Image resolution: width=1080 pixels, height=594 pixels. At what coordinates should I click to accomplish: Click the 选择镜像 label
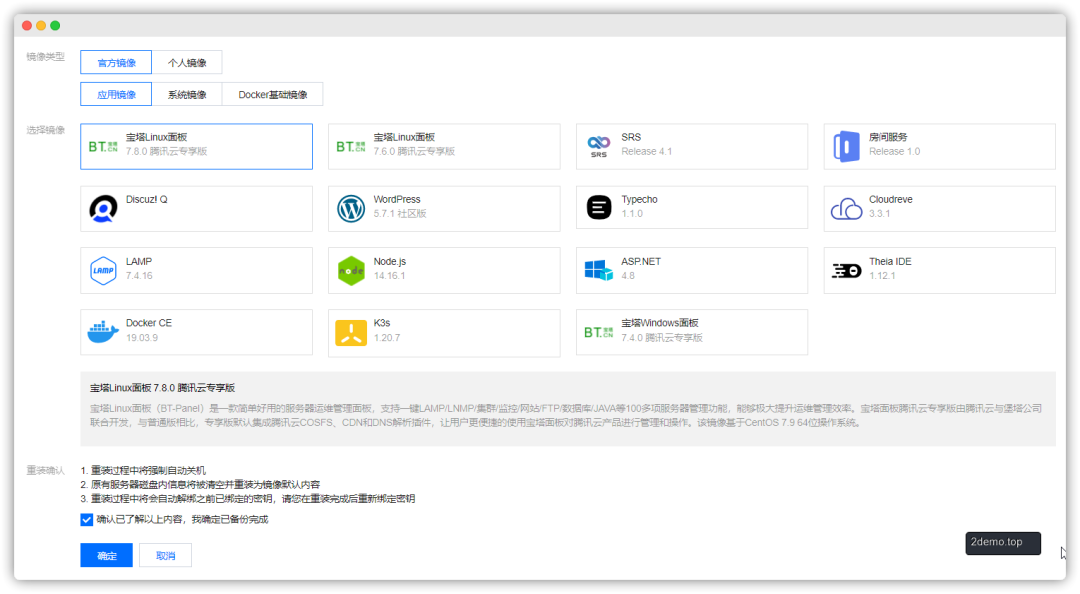tap(45, 130)
